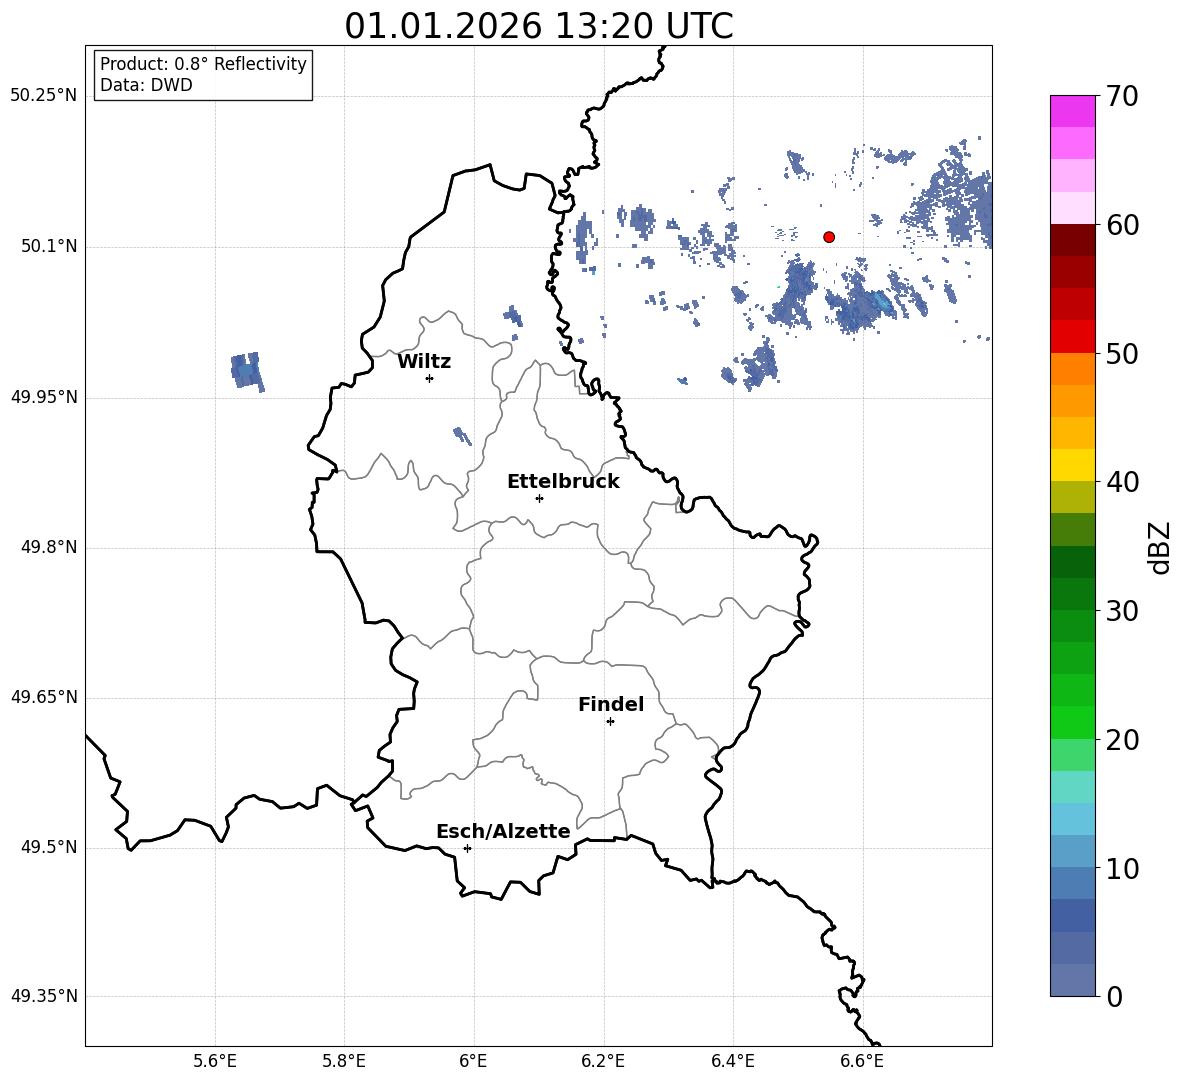Click the 49.95°N latitude label
This screenshot has width=1184, height=1081.
pyautogui.click(x=44, y=397)
